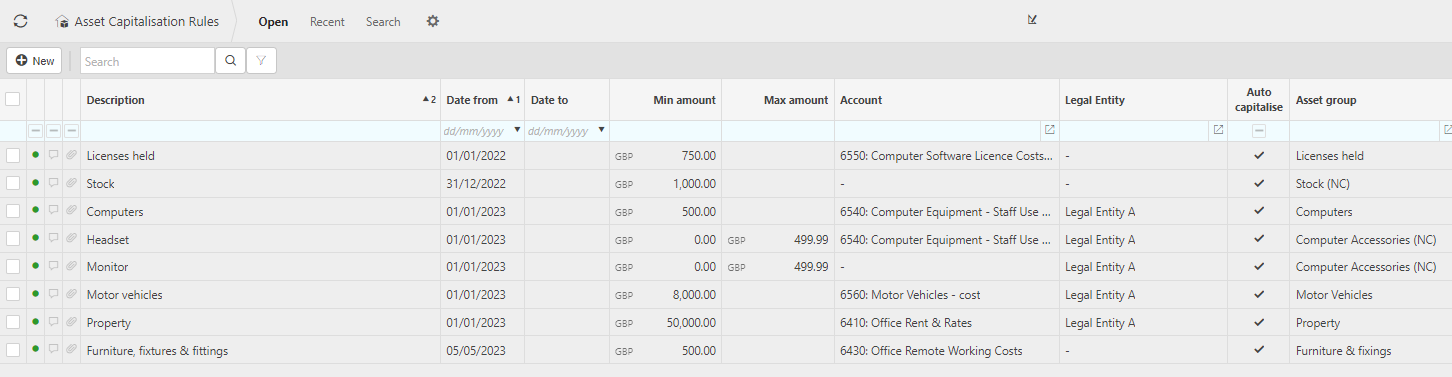The width and height of the screenshot is (1452, 377).
Task: Open the settings gear icon
Action: (x=433, y=21)
